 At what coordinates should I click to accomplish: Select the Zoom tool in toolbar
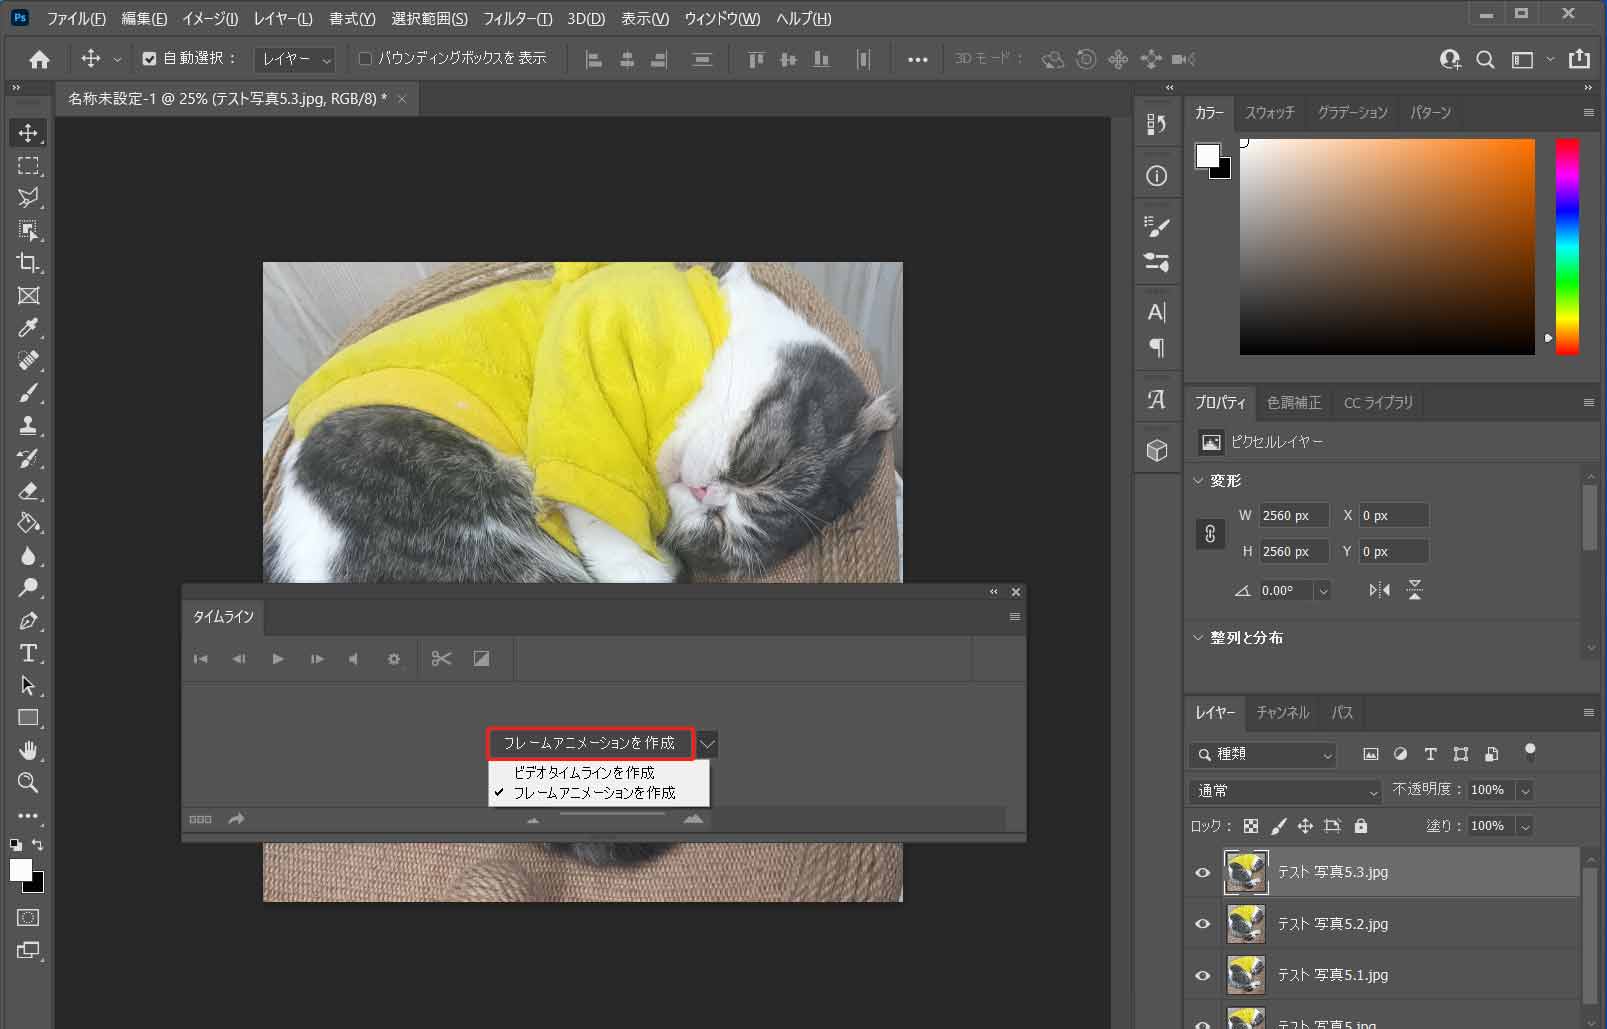point(28,782)
